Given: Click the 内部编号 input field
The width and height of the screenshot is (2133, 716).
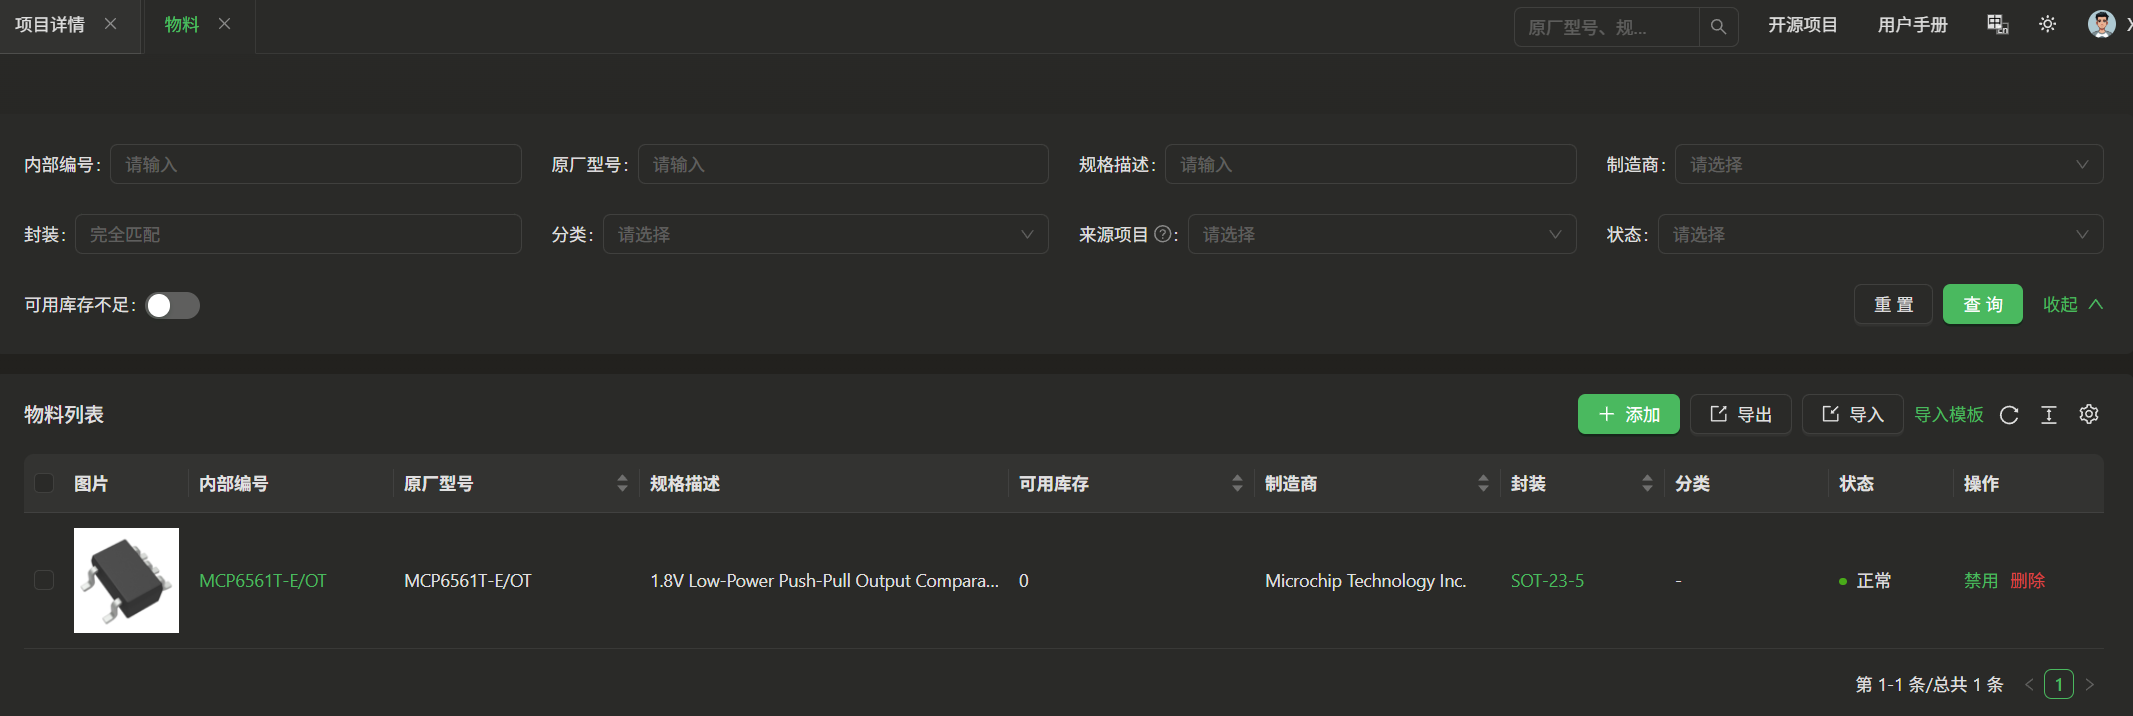Looking at the screenshot, I should click(x=315, y=164).
